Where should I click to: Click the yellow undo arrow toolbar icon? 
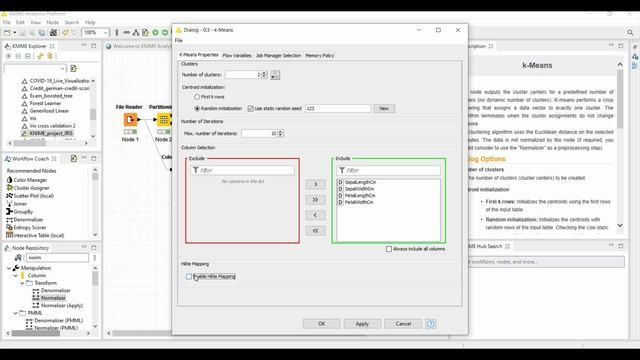[64, 33]
